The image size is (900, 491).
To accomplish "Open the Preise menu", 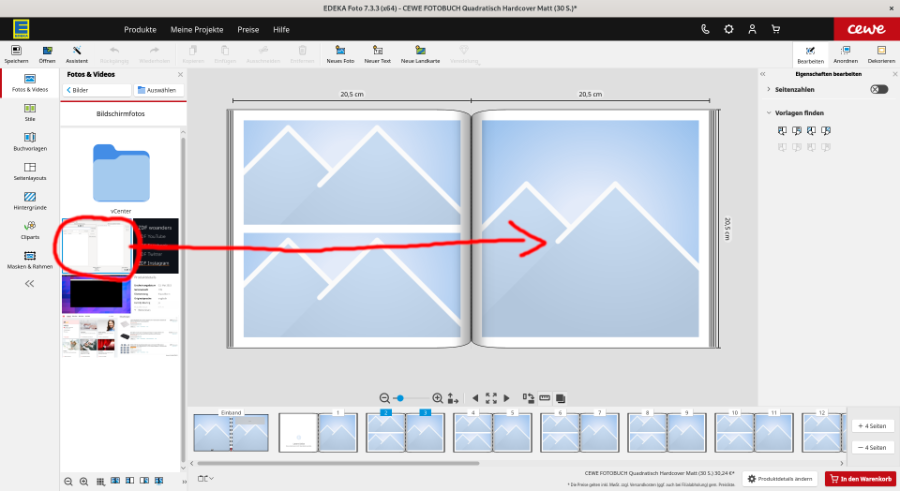I will [248, 29].
